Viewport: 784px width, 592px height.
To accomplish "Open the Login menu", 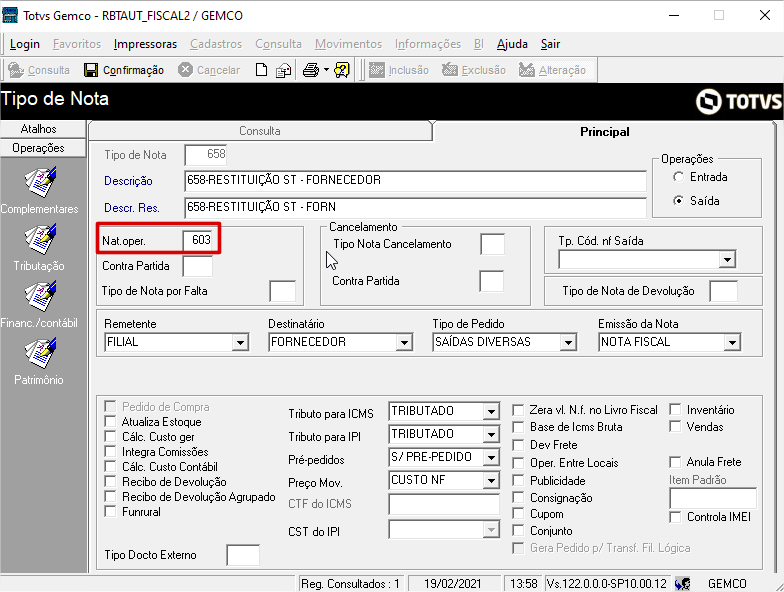I will pyautogui.click(x=24, y=44).
